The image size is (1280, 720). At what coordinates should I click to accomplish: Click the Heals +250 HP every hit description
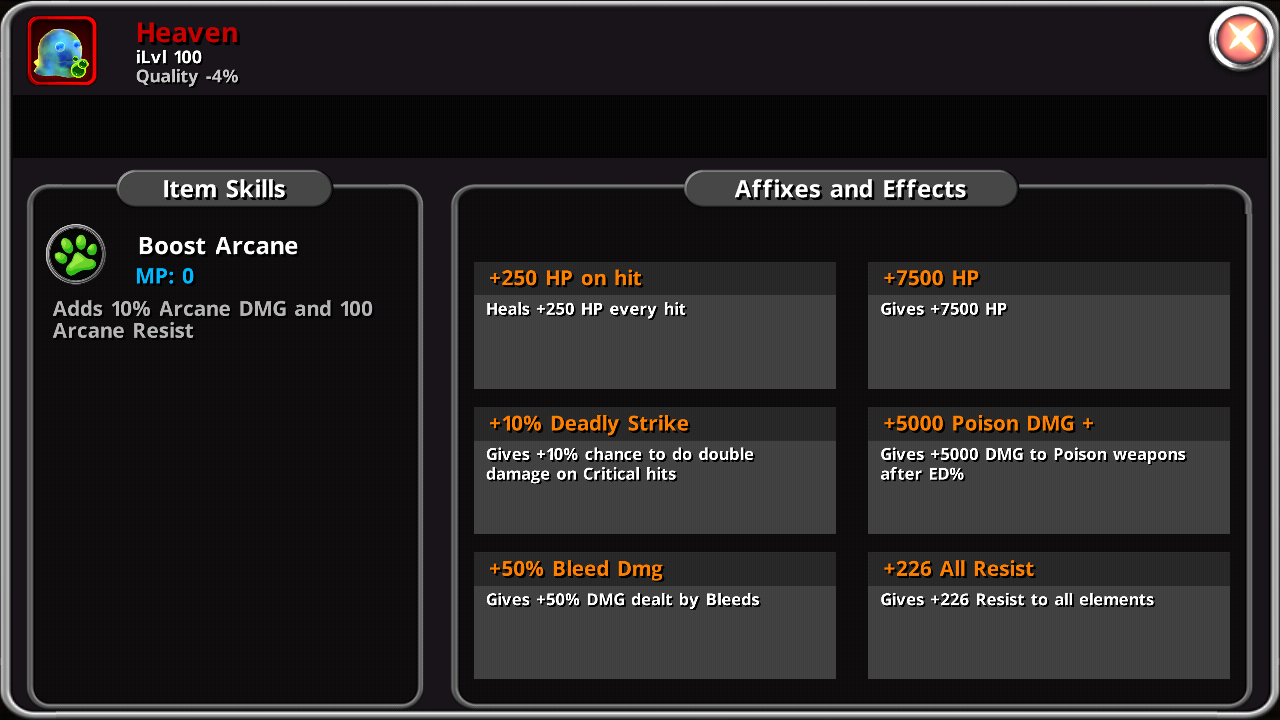586,309
